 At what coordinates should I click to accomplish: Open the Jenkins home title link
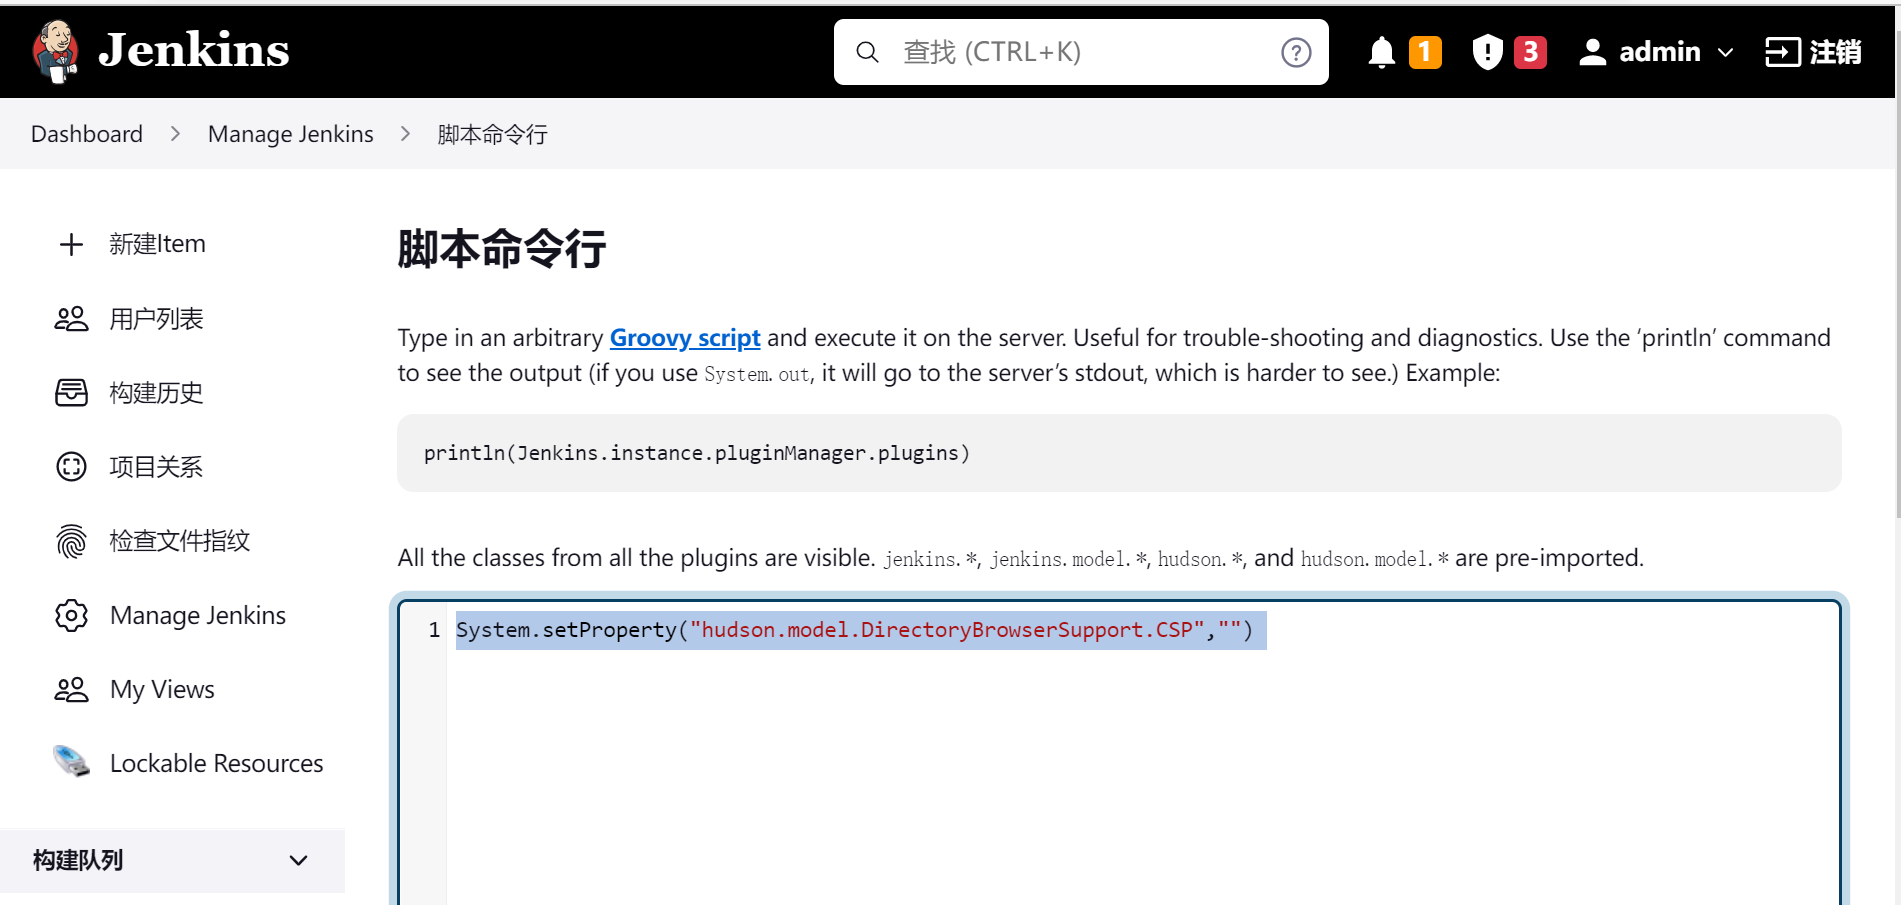pos(194,50)
